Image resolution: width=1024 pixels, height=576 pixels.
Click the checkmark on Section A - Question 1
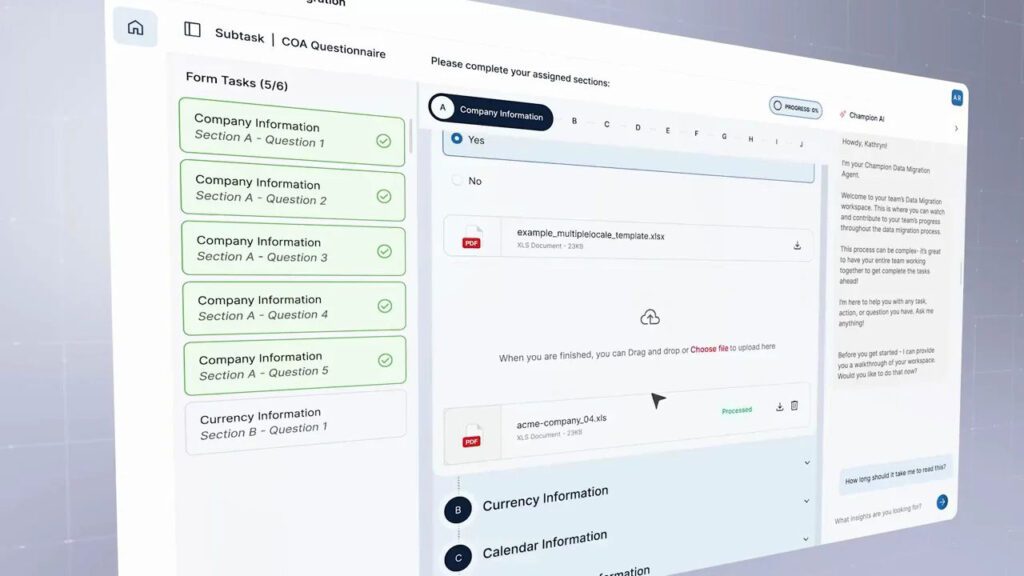point(383,141)
